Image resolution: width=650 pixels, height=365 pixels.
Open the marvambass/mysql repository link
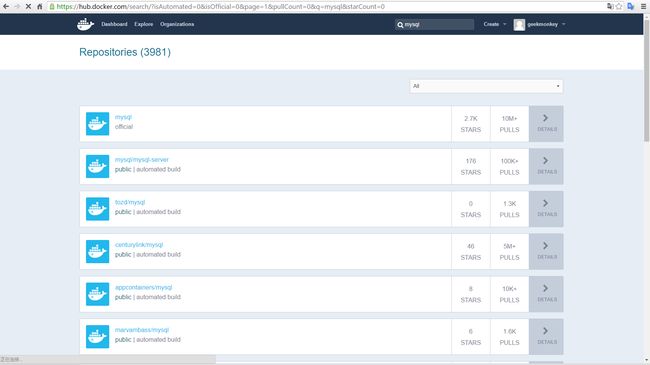142,330
